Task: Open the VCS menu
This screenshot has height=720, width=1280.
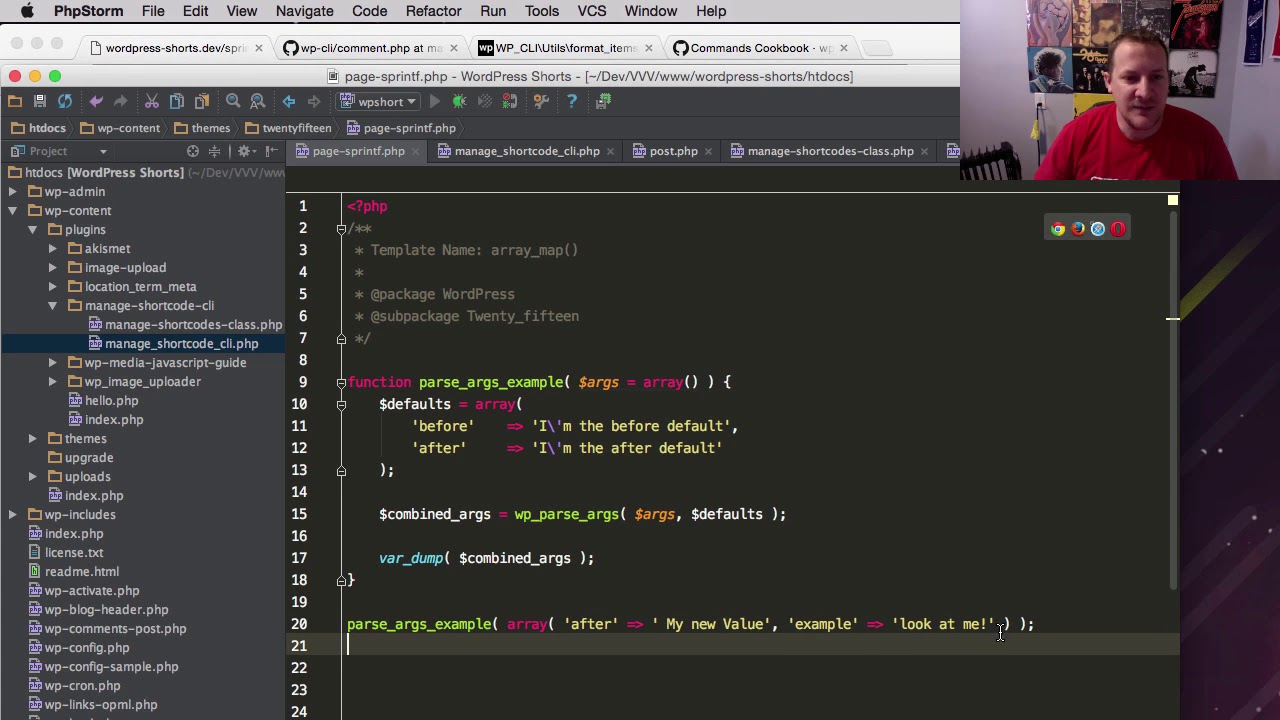Action: point(591,11)
